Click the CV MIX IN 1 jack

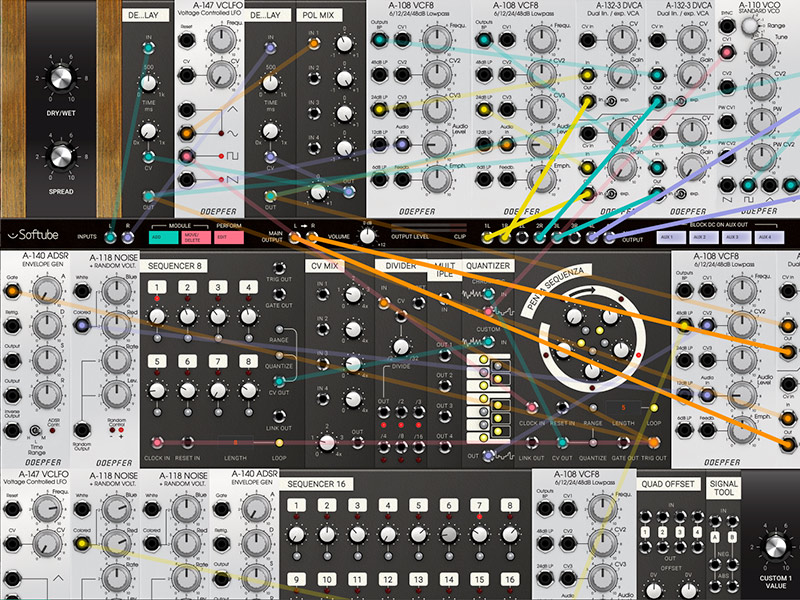322,292
